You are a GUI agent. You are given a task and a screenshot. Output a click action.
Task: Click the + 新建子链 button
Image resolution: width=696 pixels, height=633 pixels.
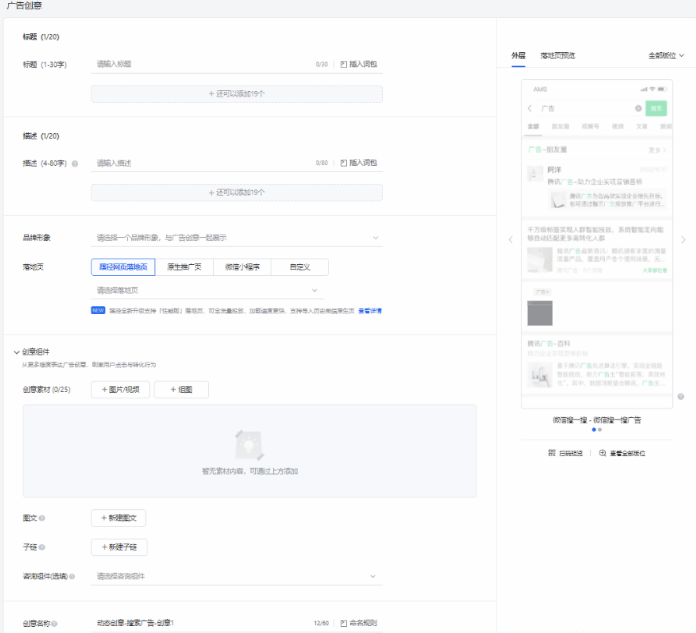[120, 547]
